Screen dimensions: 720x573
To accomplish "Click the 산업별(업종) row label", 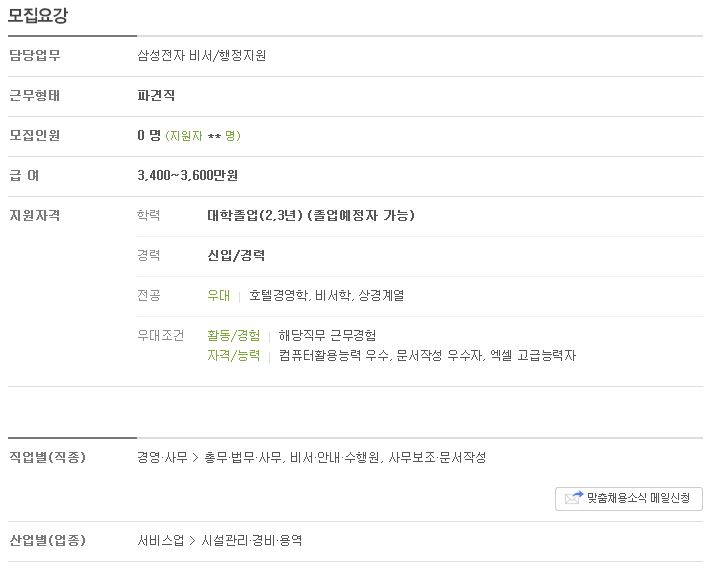I will (48, 540).
